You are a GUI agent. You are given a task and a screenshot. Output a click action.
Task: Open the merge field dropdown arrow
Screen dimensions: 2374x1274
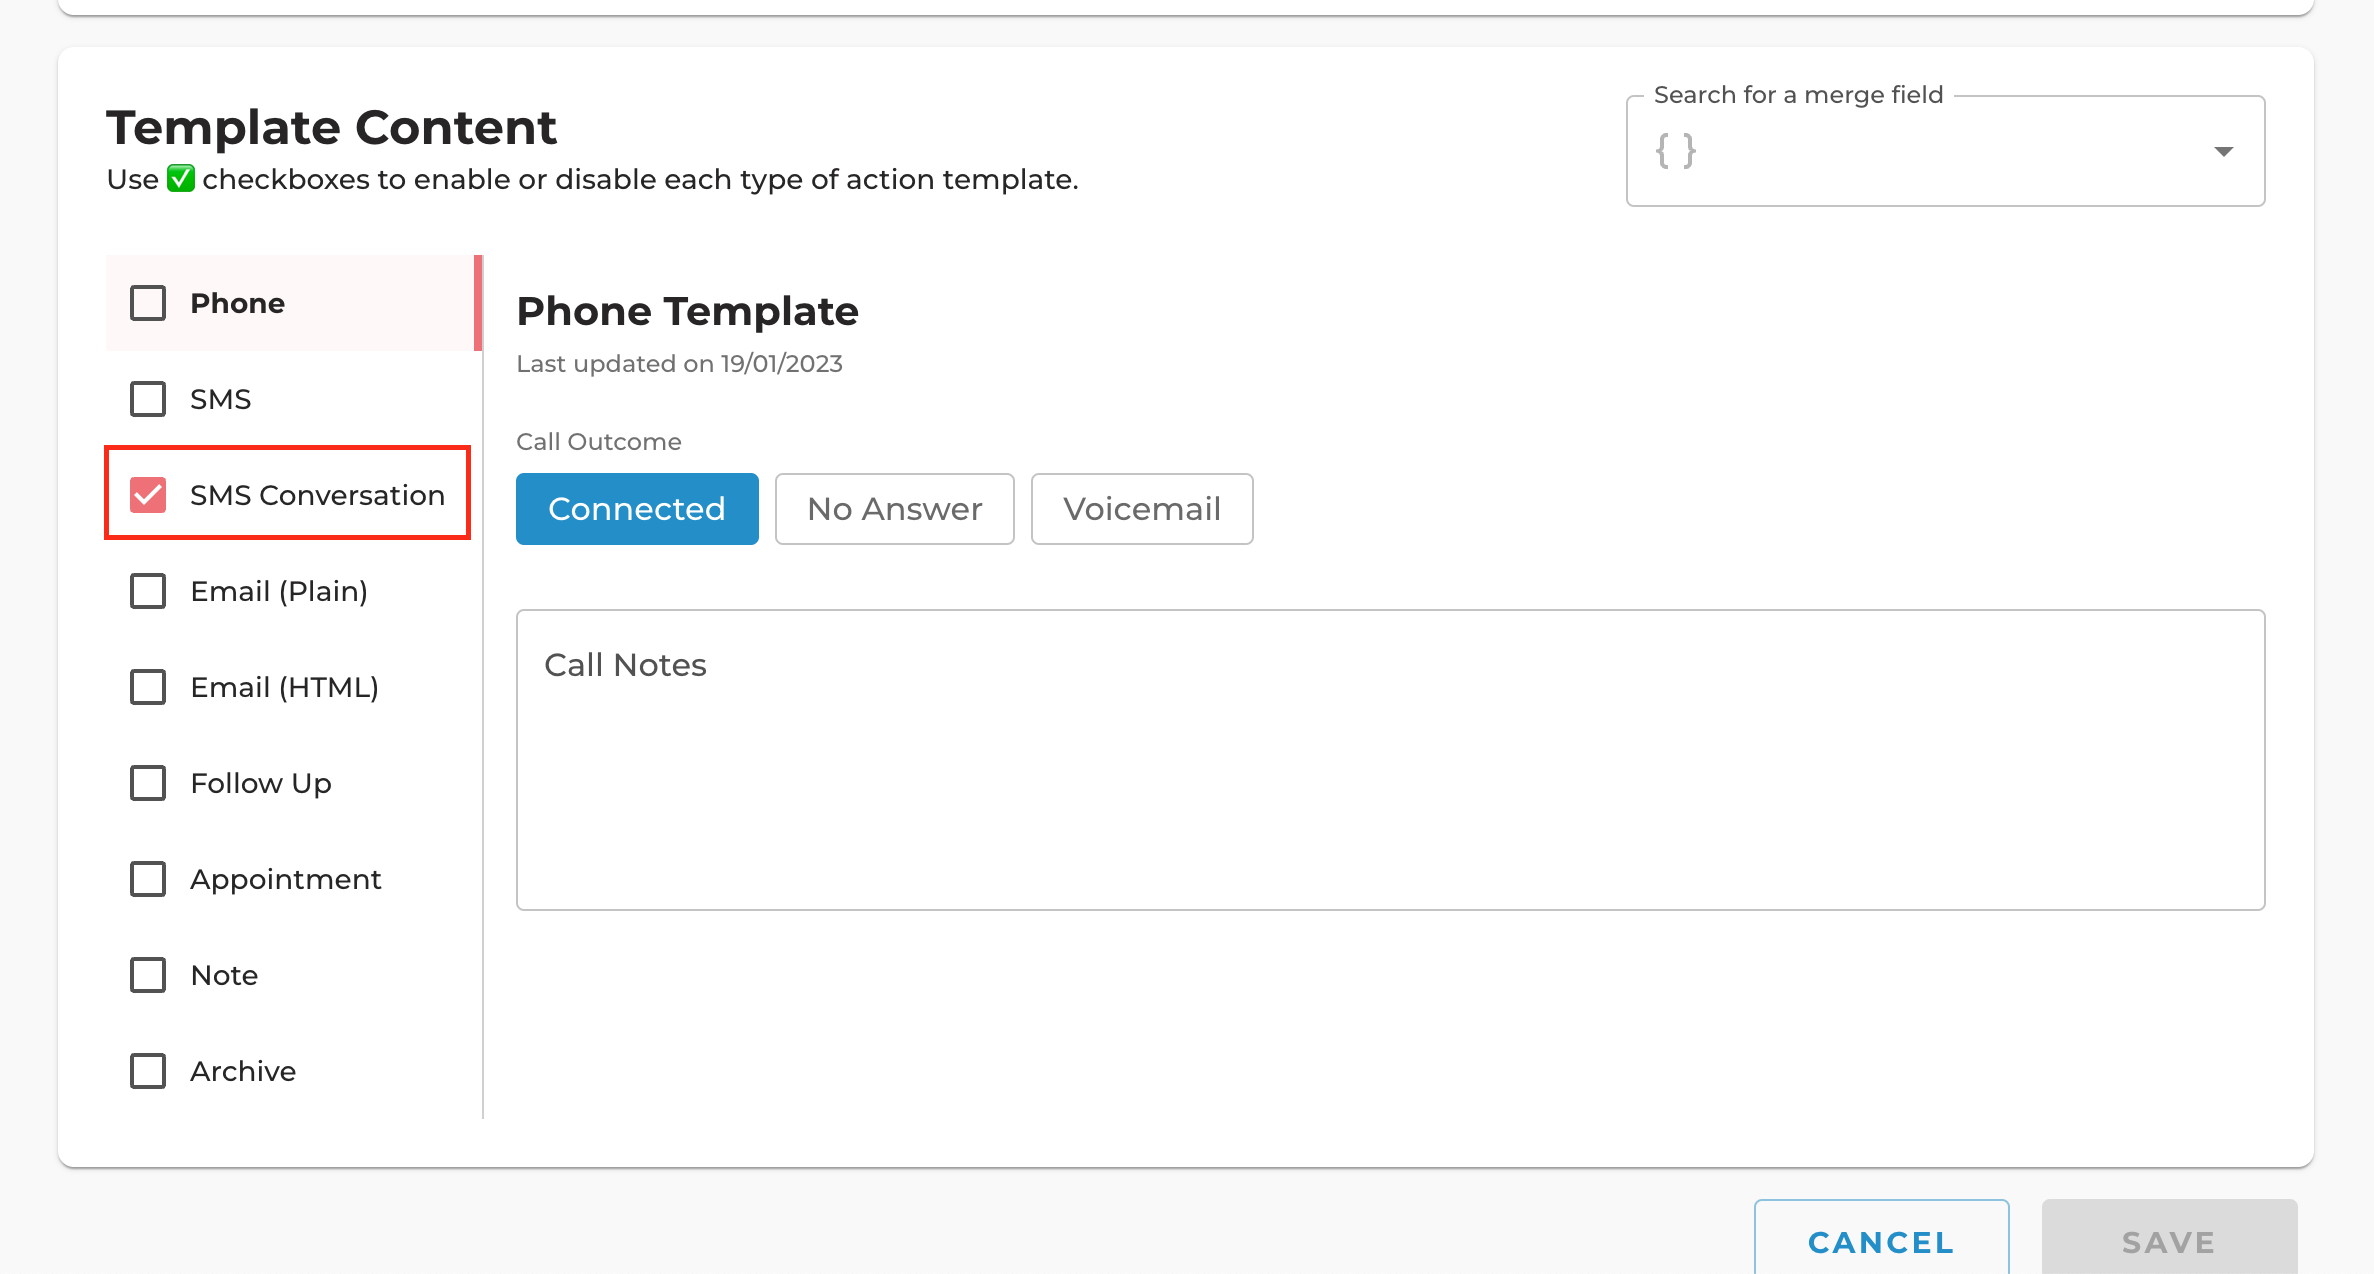tap(2223, 151)
